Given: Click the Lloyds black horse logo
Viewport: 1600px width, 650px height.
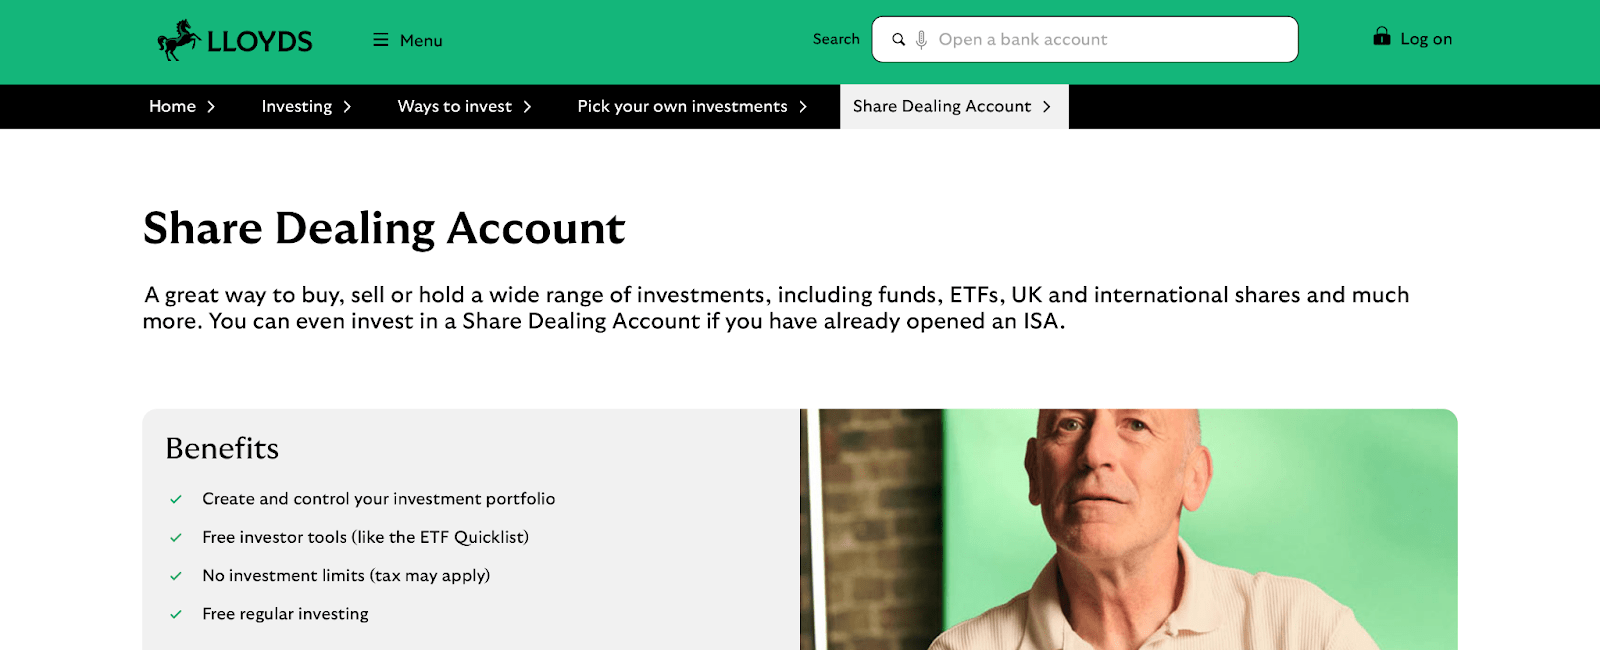Looking at the screenshot, I should [x=179, y=40].
